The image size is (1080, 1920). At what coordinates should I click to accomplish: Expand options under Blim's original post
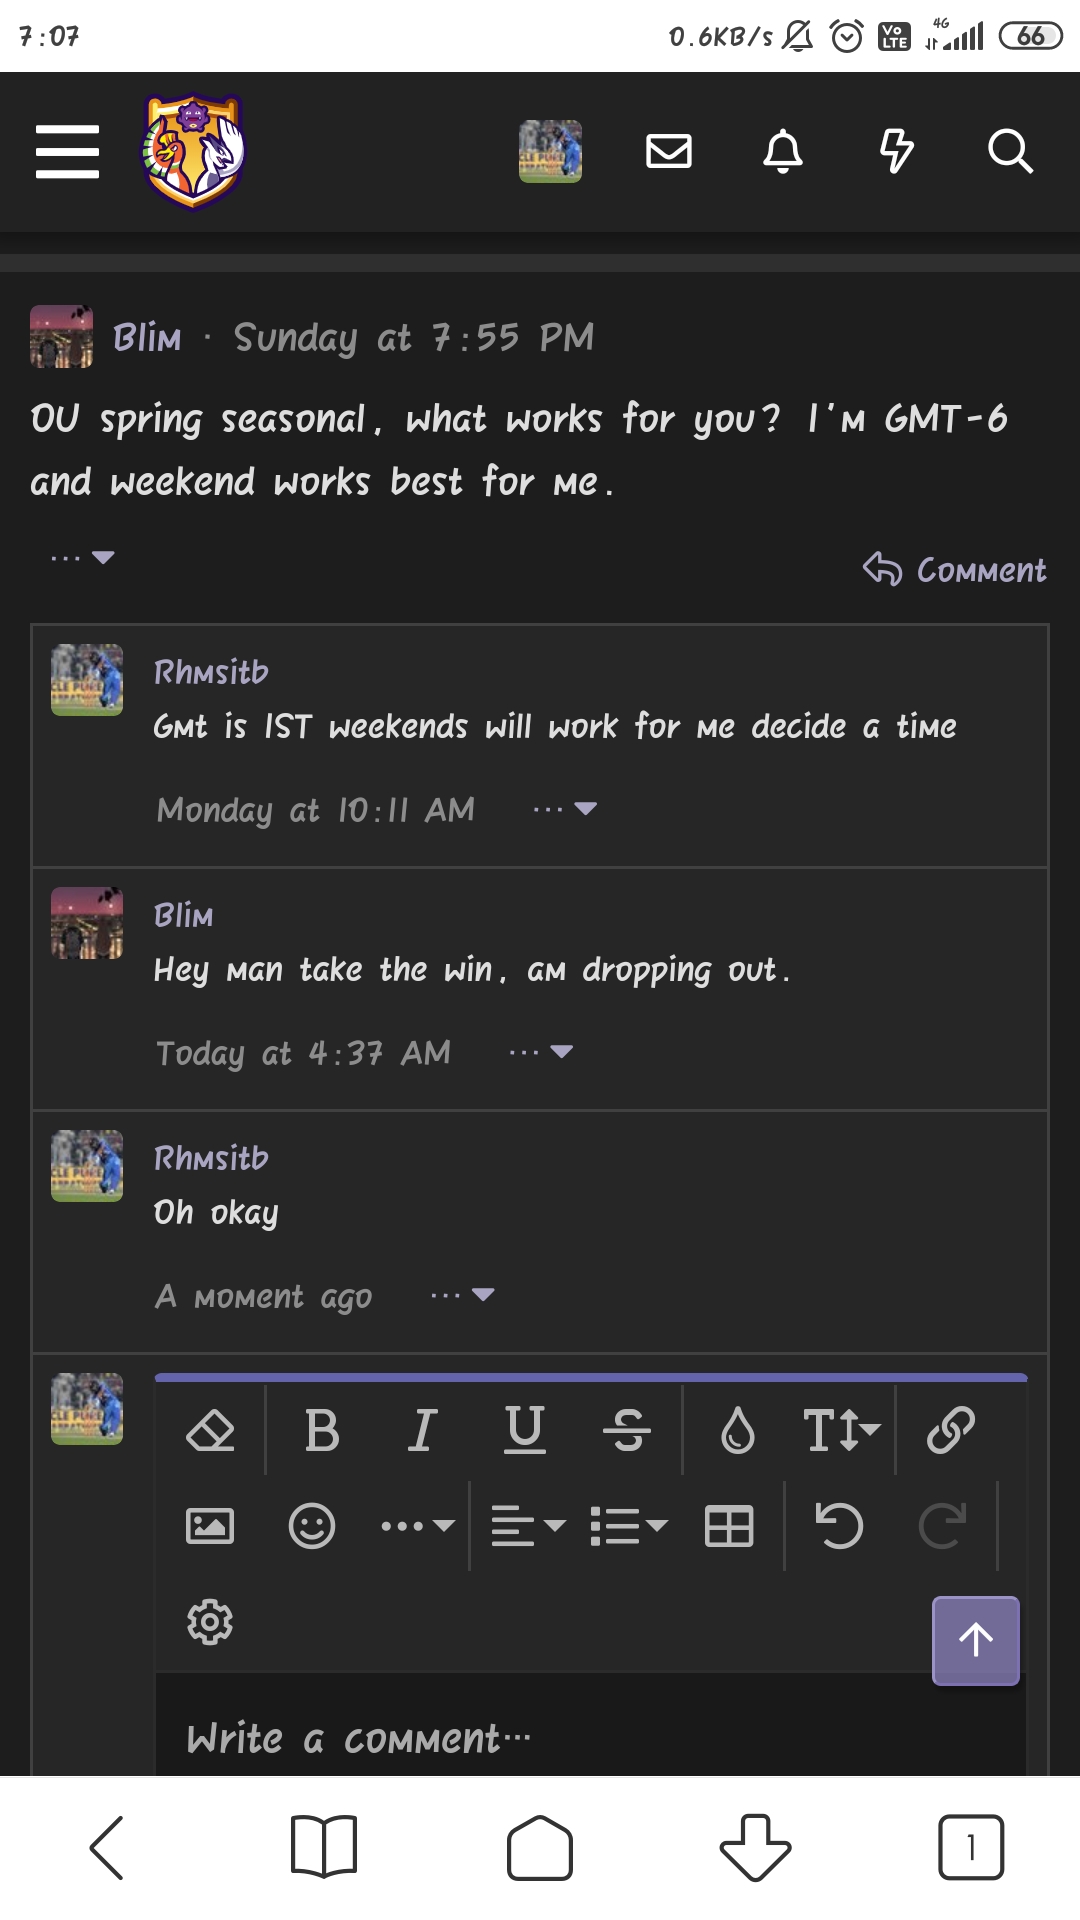pyautogui.click(x=80, y=557)
